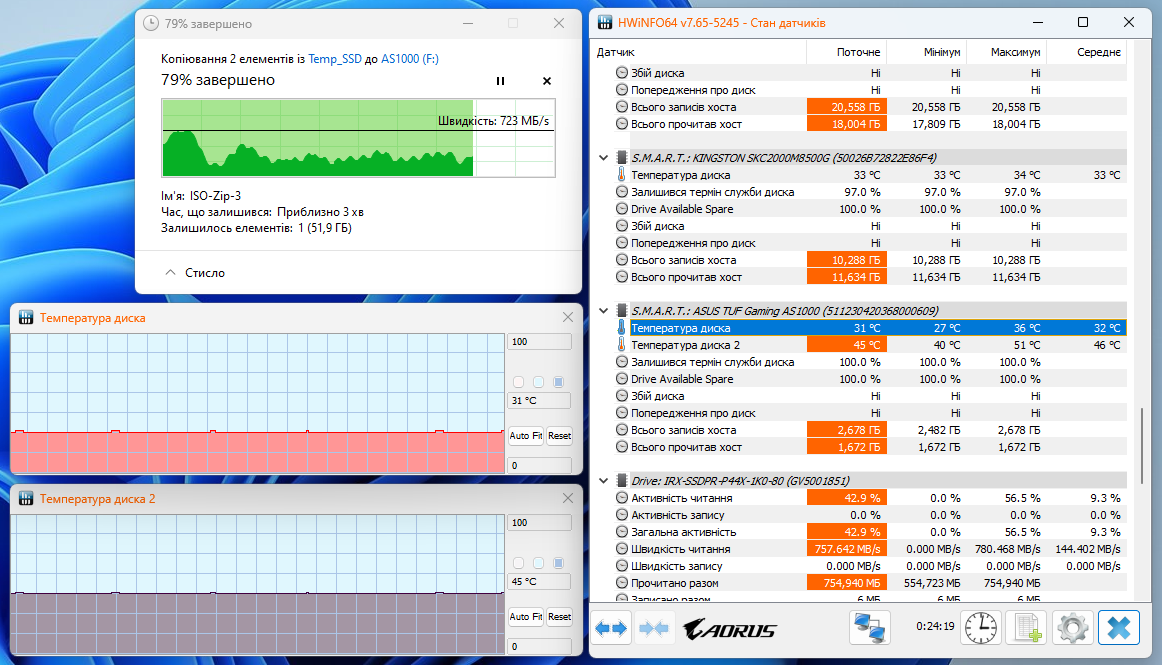Click ASUS TUF AS1000 drive chip icon
The image size is (1162, 665).
(622, 311)
